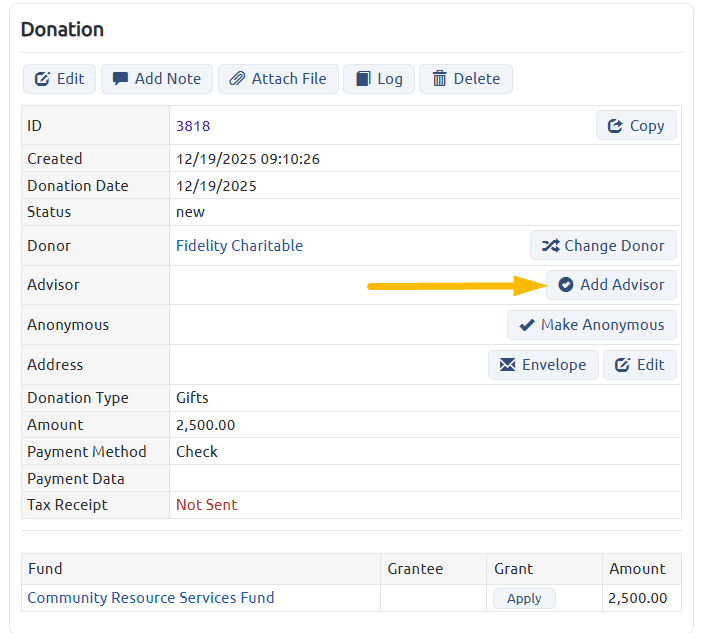Open the Community Resource Services Fund link
Viewport: 702px width, 633px height.
coord(151,598)
